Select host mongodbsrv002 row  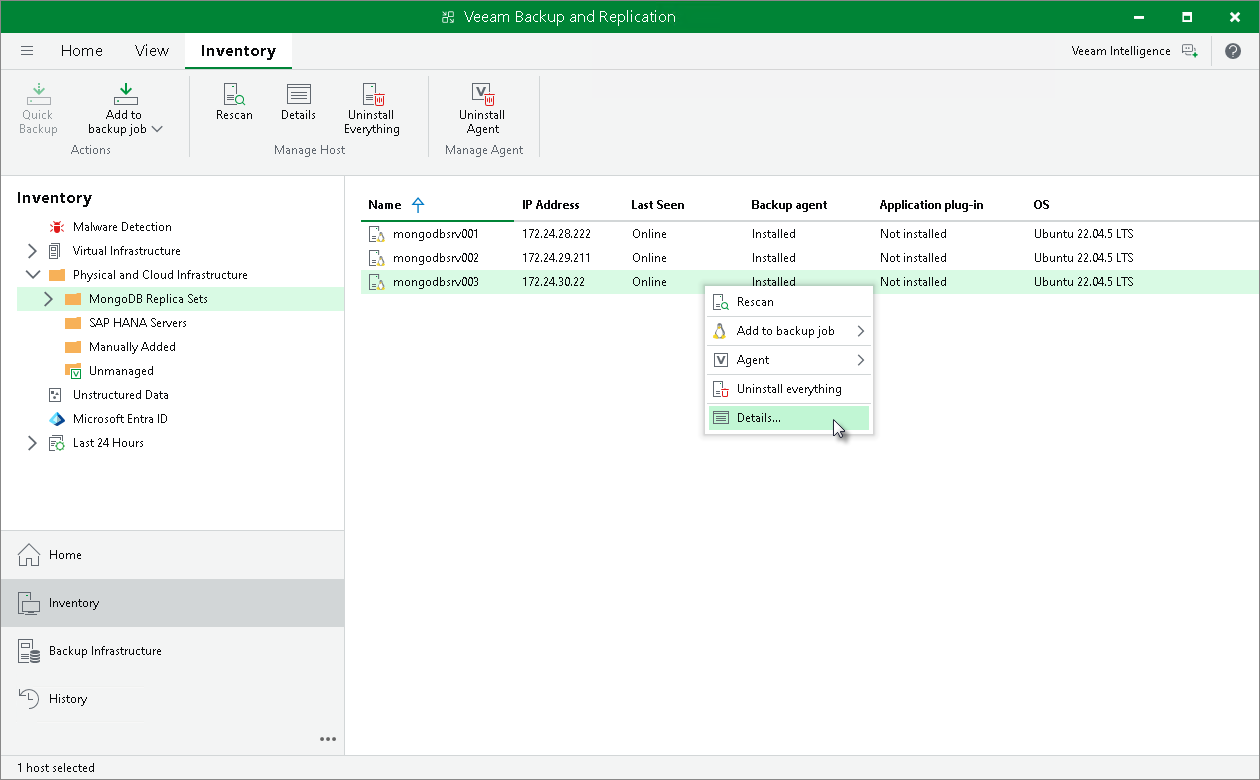pos(809,258)
